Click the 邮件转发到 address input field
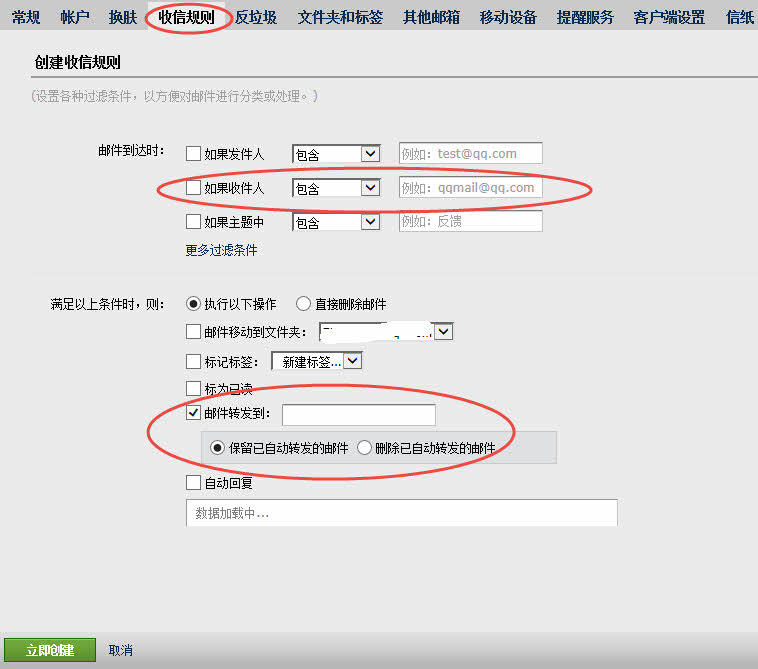 click(358, 415)
